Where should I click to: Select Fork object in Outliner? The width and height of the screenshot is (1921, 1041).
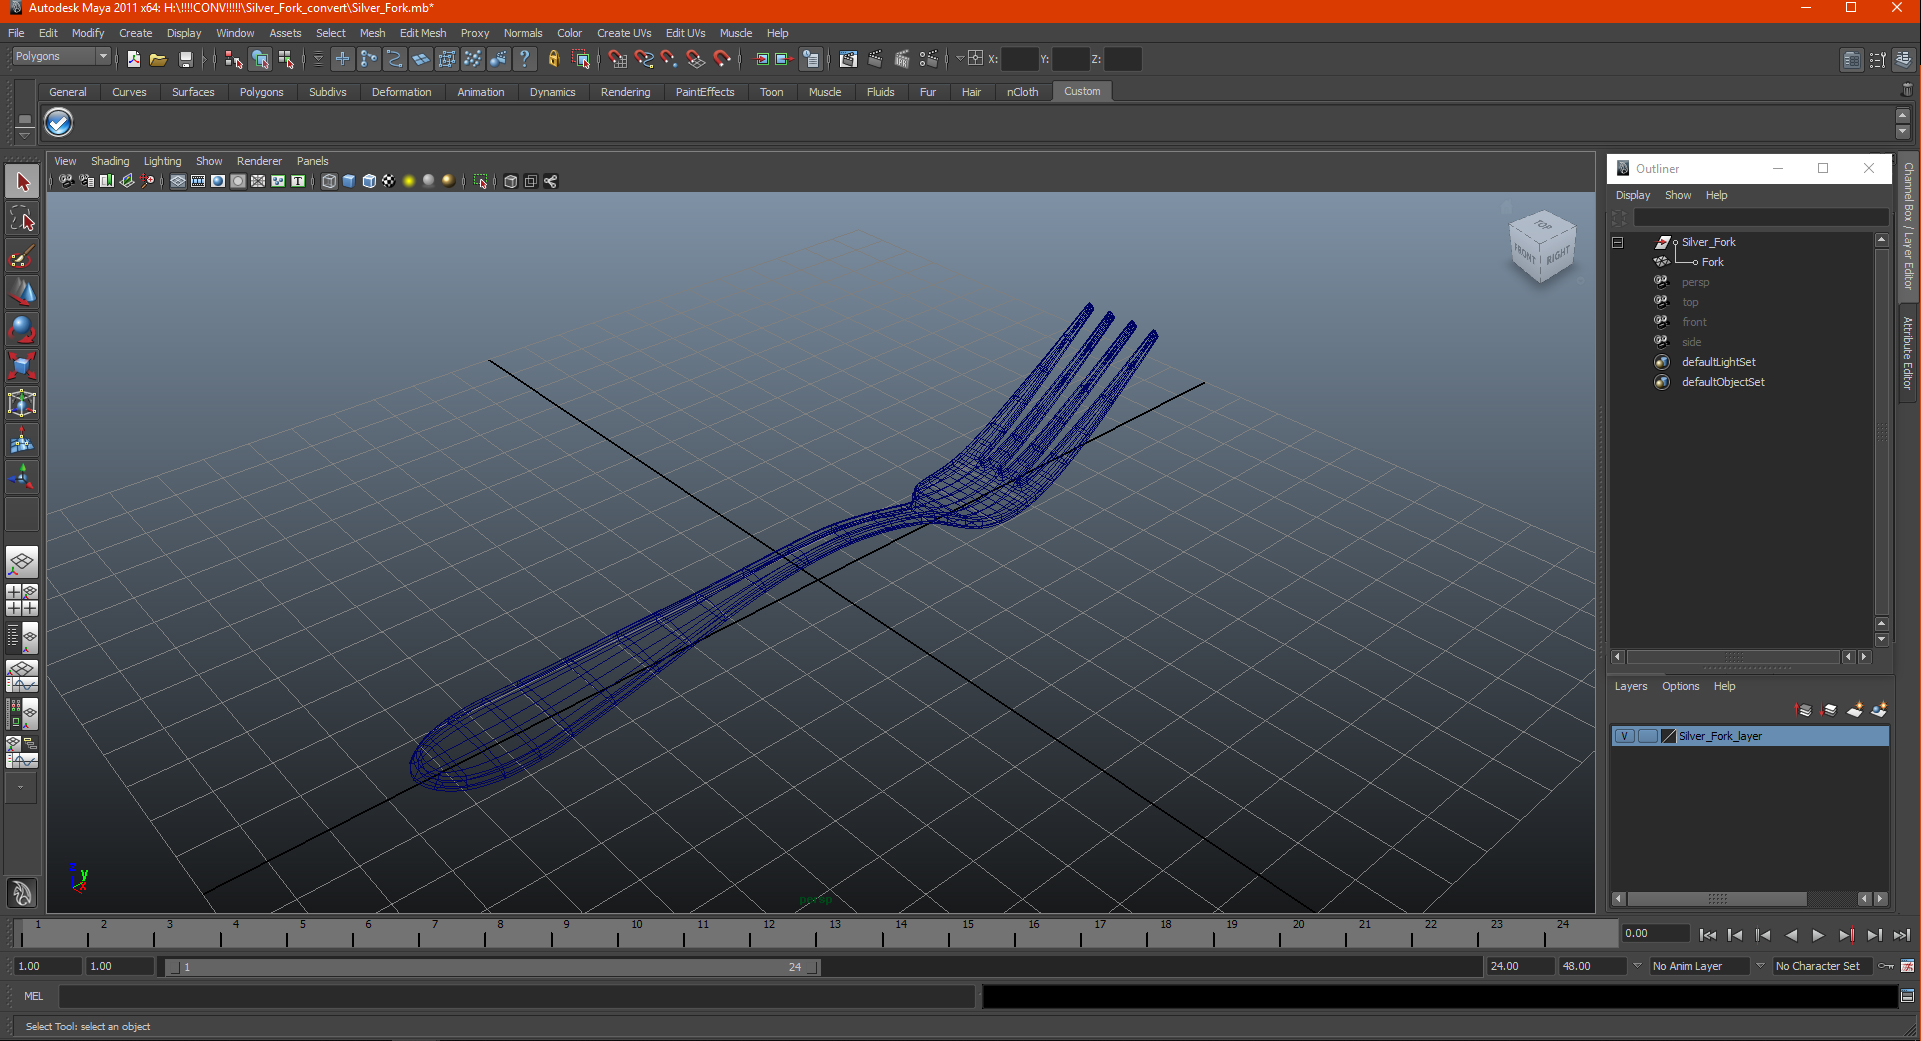point(1712,262)
